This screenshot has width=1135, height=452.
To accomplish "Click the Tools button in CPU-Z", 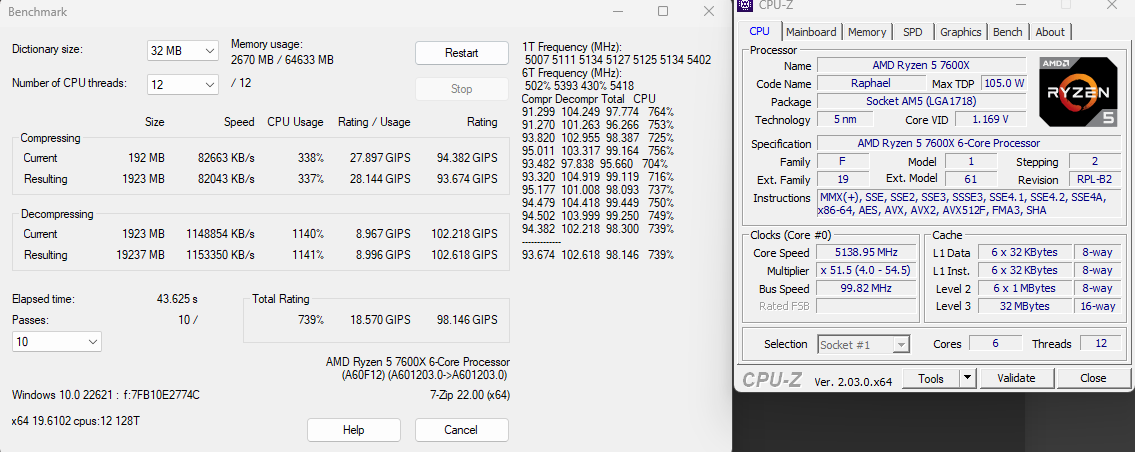I will [931, 378].
